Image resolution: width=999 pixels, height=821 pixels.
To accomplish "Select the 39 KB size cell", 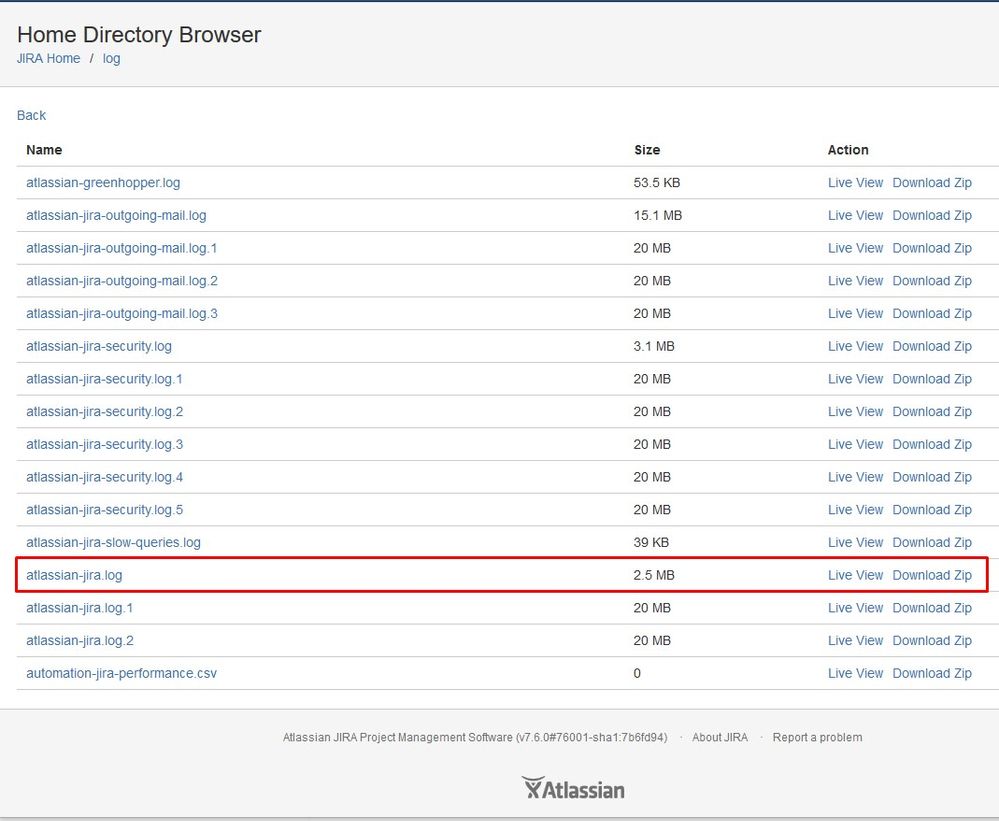I will click(x=651, y=543).
